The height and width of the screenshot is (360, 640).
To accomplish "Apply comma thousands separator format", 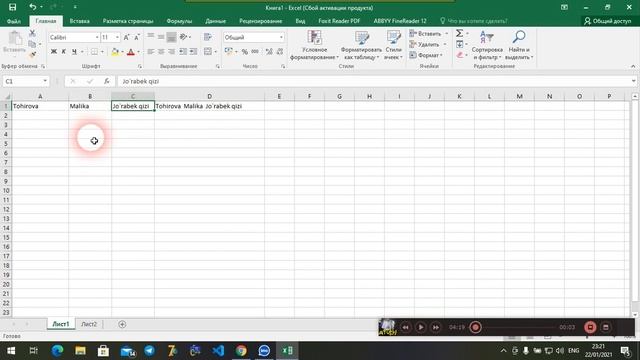I will (255, 51).
